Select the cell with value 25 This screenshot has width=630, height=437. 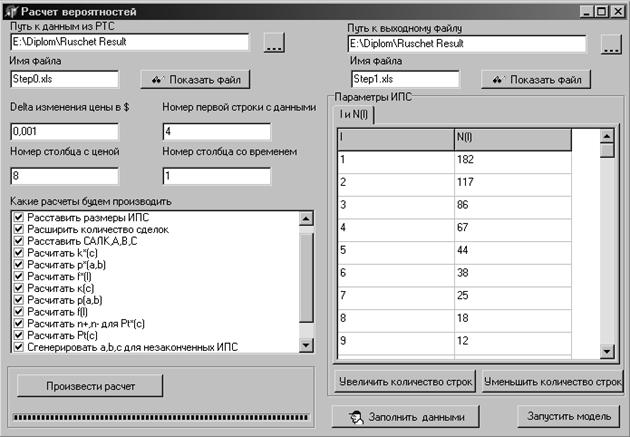(513, 298)
